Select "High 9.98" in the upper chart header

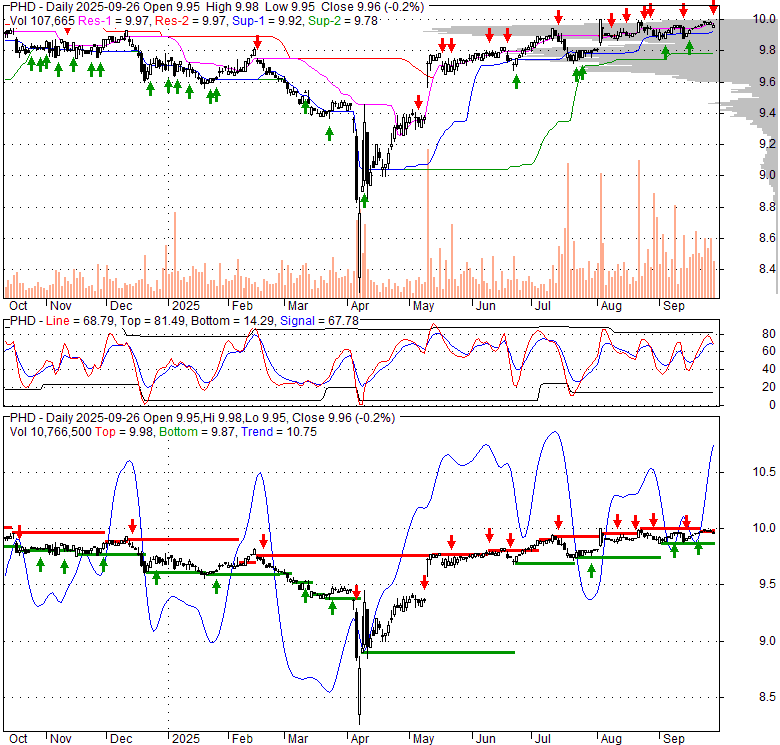click(232, 7)
